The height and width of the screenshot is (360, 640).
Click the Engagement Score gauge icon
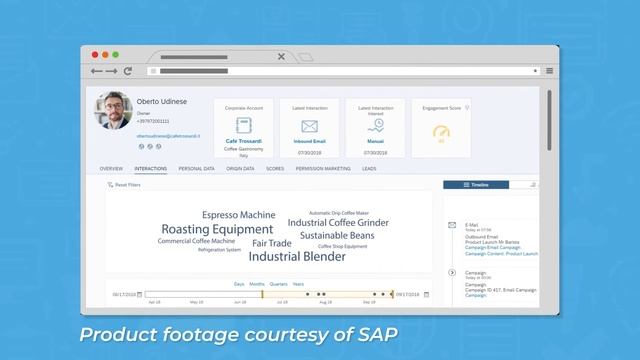[x=441, y=133]
